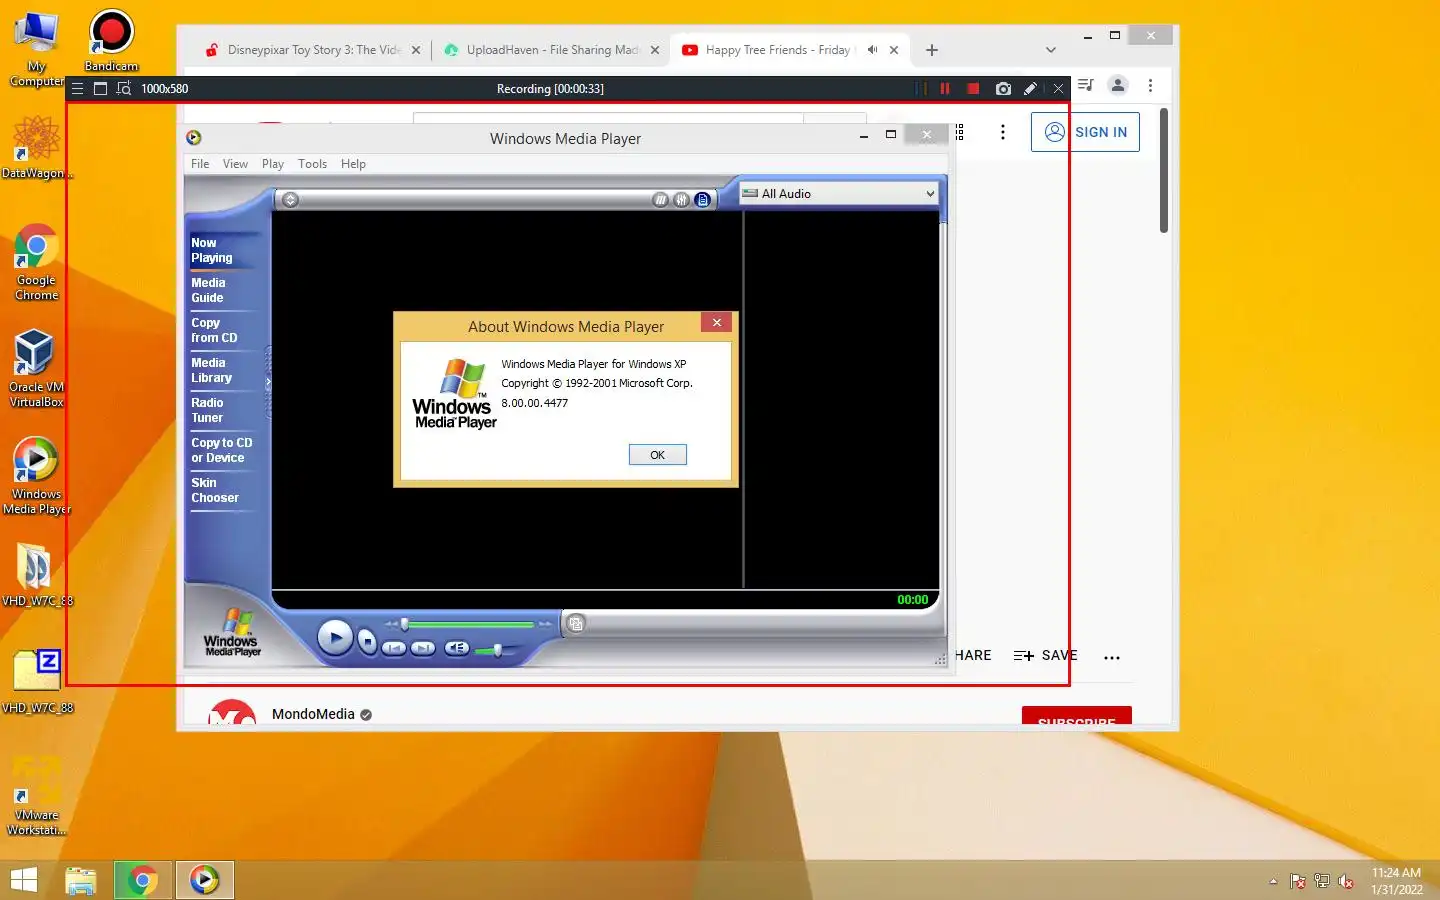This screenshot has height=900, width=1440.
Task: Click the rewind arrows beside seek bar
Action: coord(391,624)
